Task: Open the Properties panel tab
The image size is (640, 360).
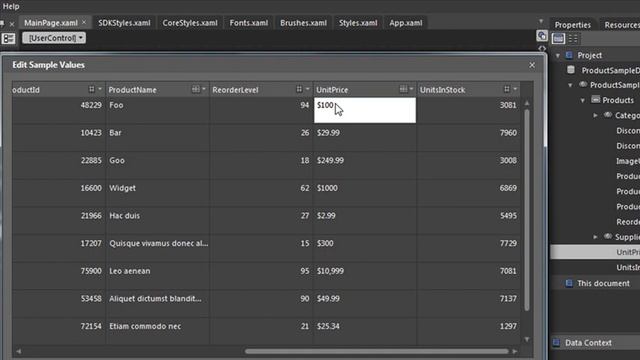Action: (x=572, y=25)
